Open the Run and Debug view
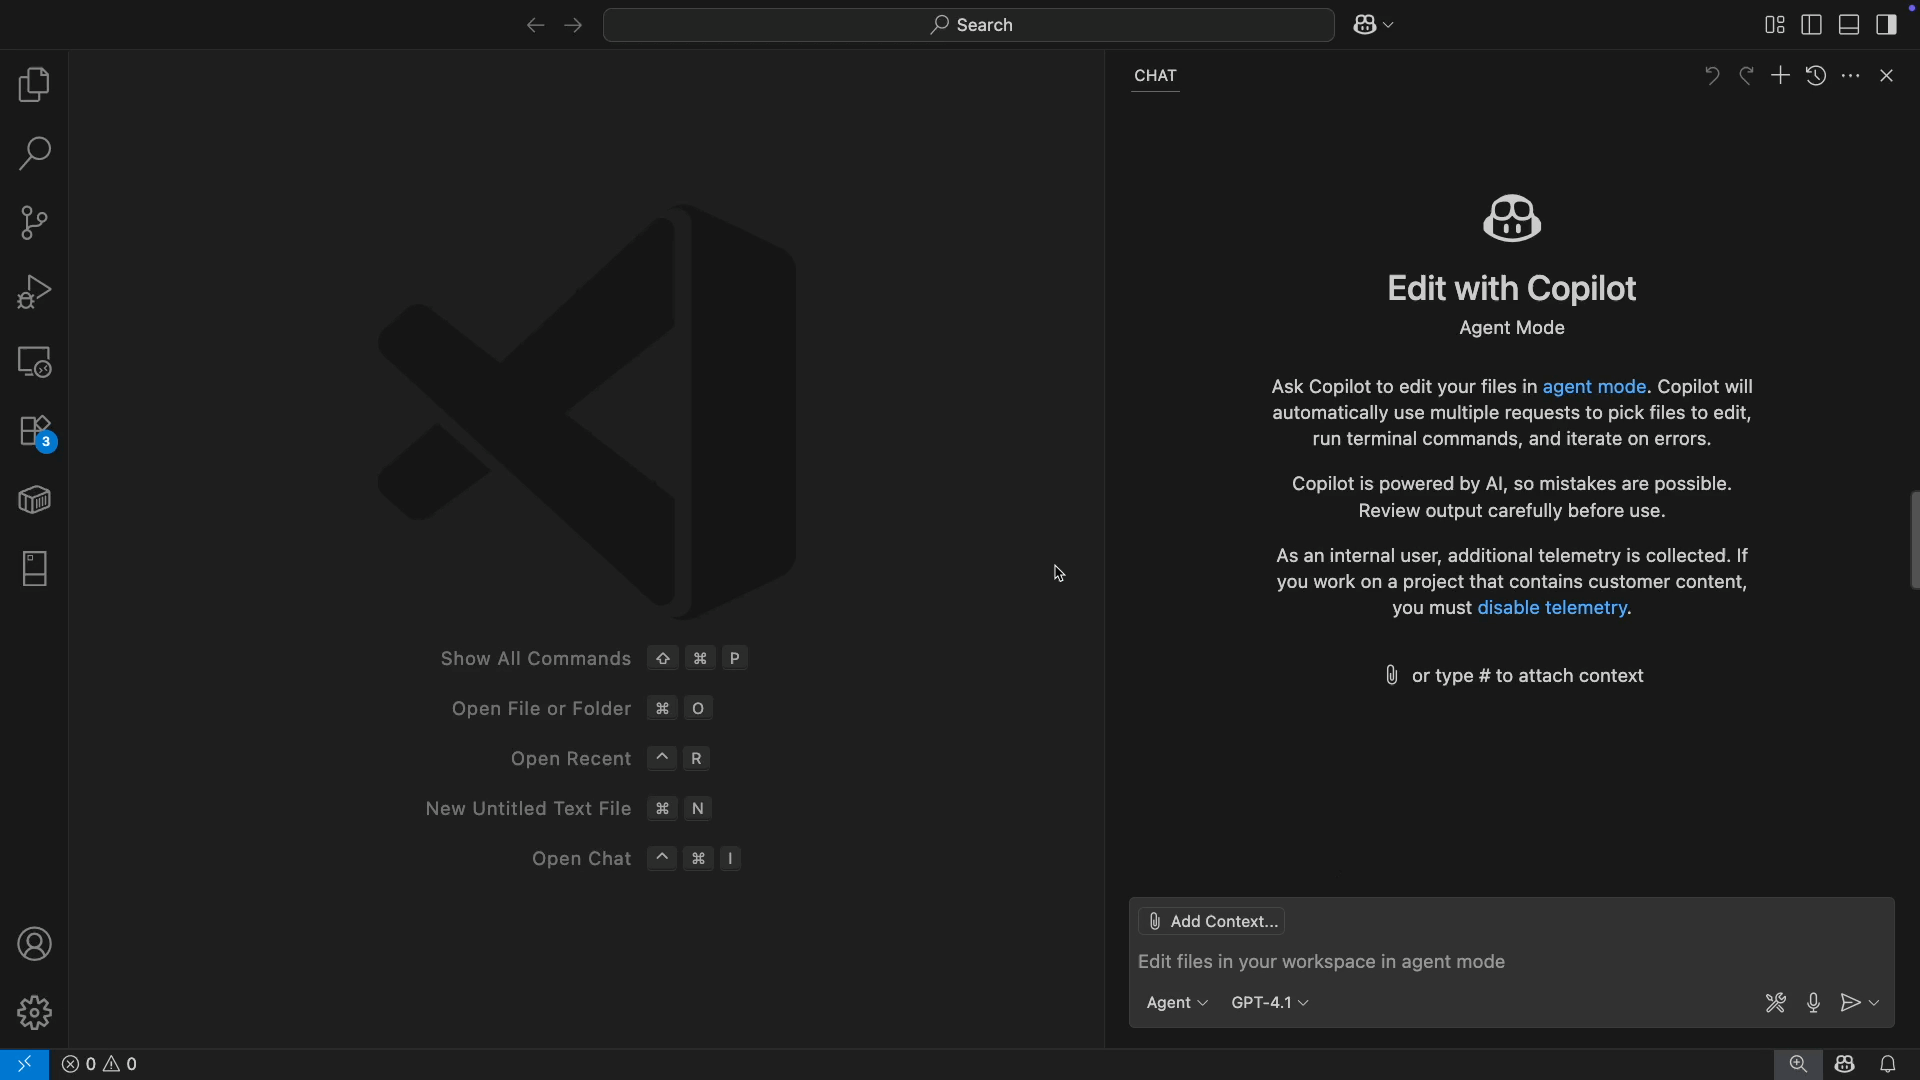The image size is (1920, 1080). point(34,292)
